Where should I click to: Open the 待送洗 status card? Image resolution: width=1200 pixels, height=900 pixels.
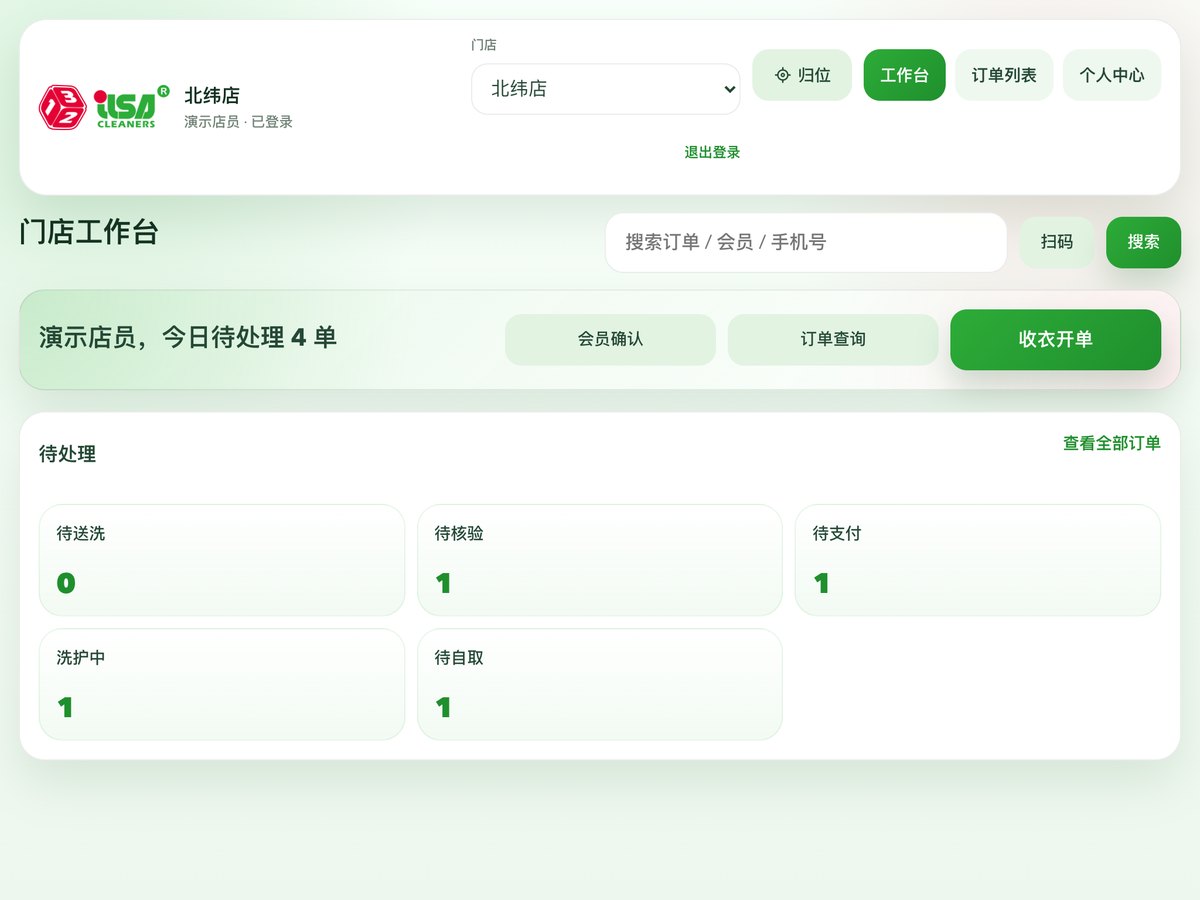[222, 560]
